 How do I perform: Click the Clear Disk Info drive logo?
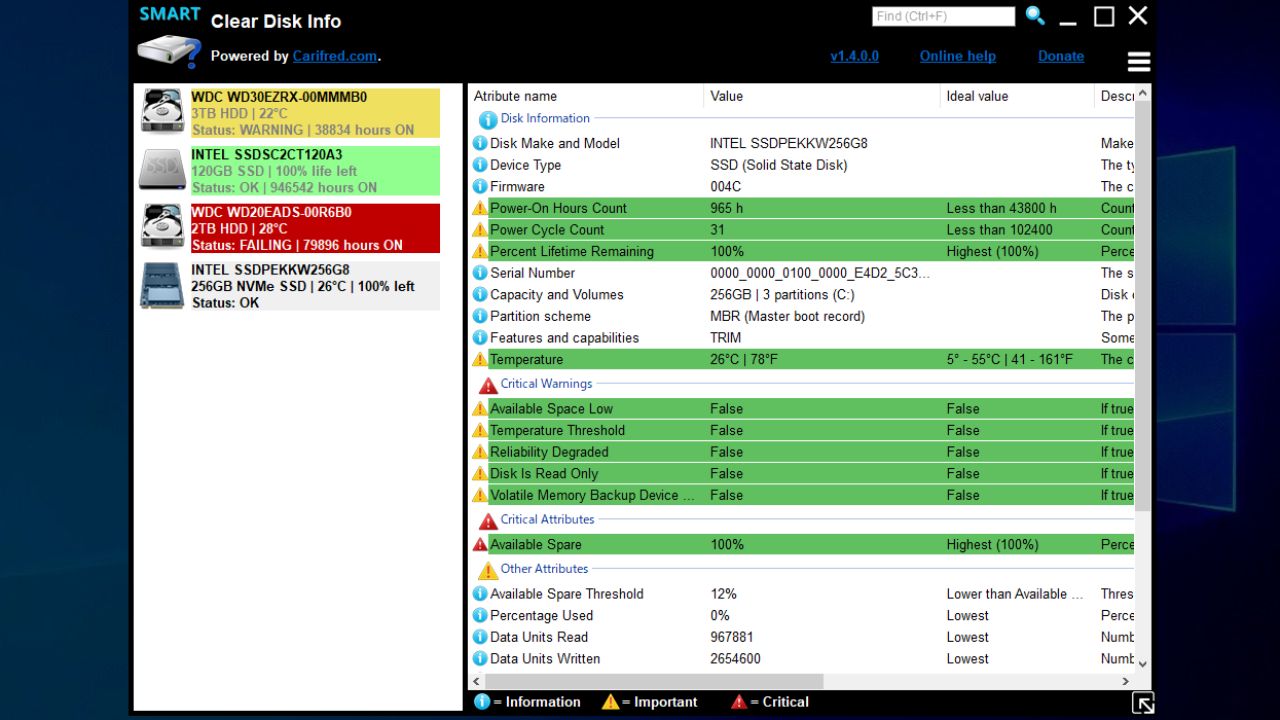pos(169,50)
